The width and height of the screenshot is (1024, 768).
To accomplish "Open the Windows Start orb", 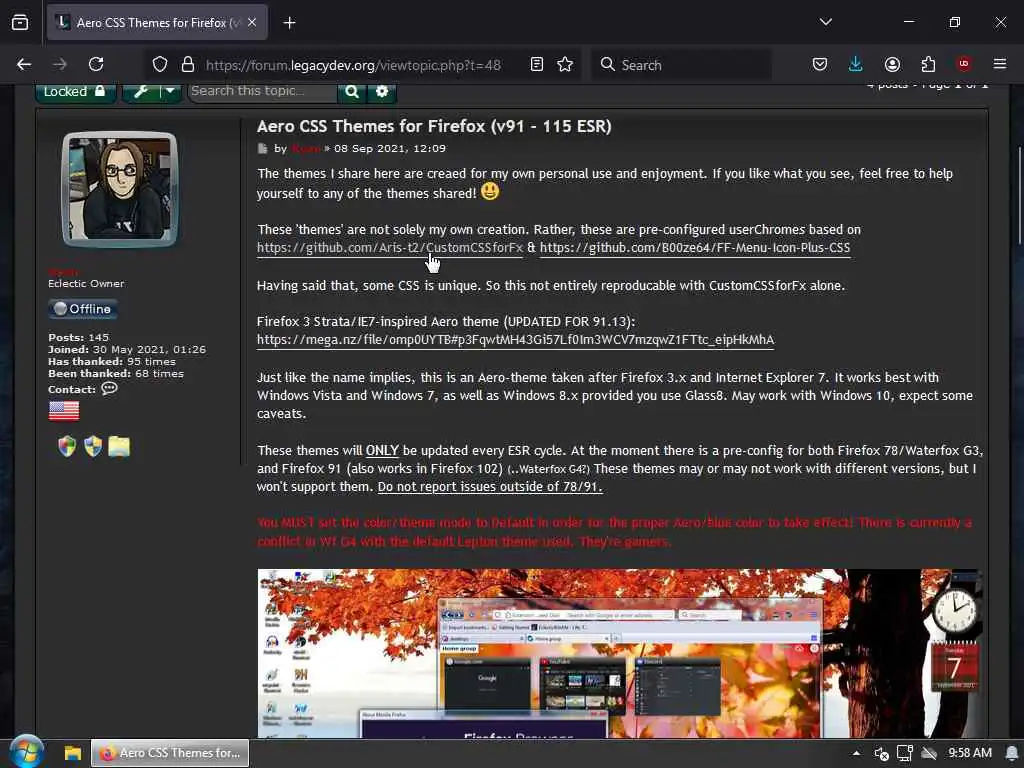I will (x=26, y=752).
